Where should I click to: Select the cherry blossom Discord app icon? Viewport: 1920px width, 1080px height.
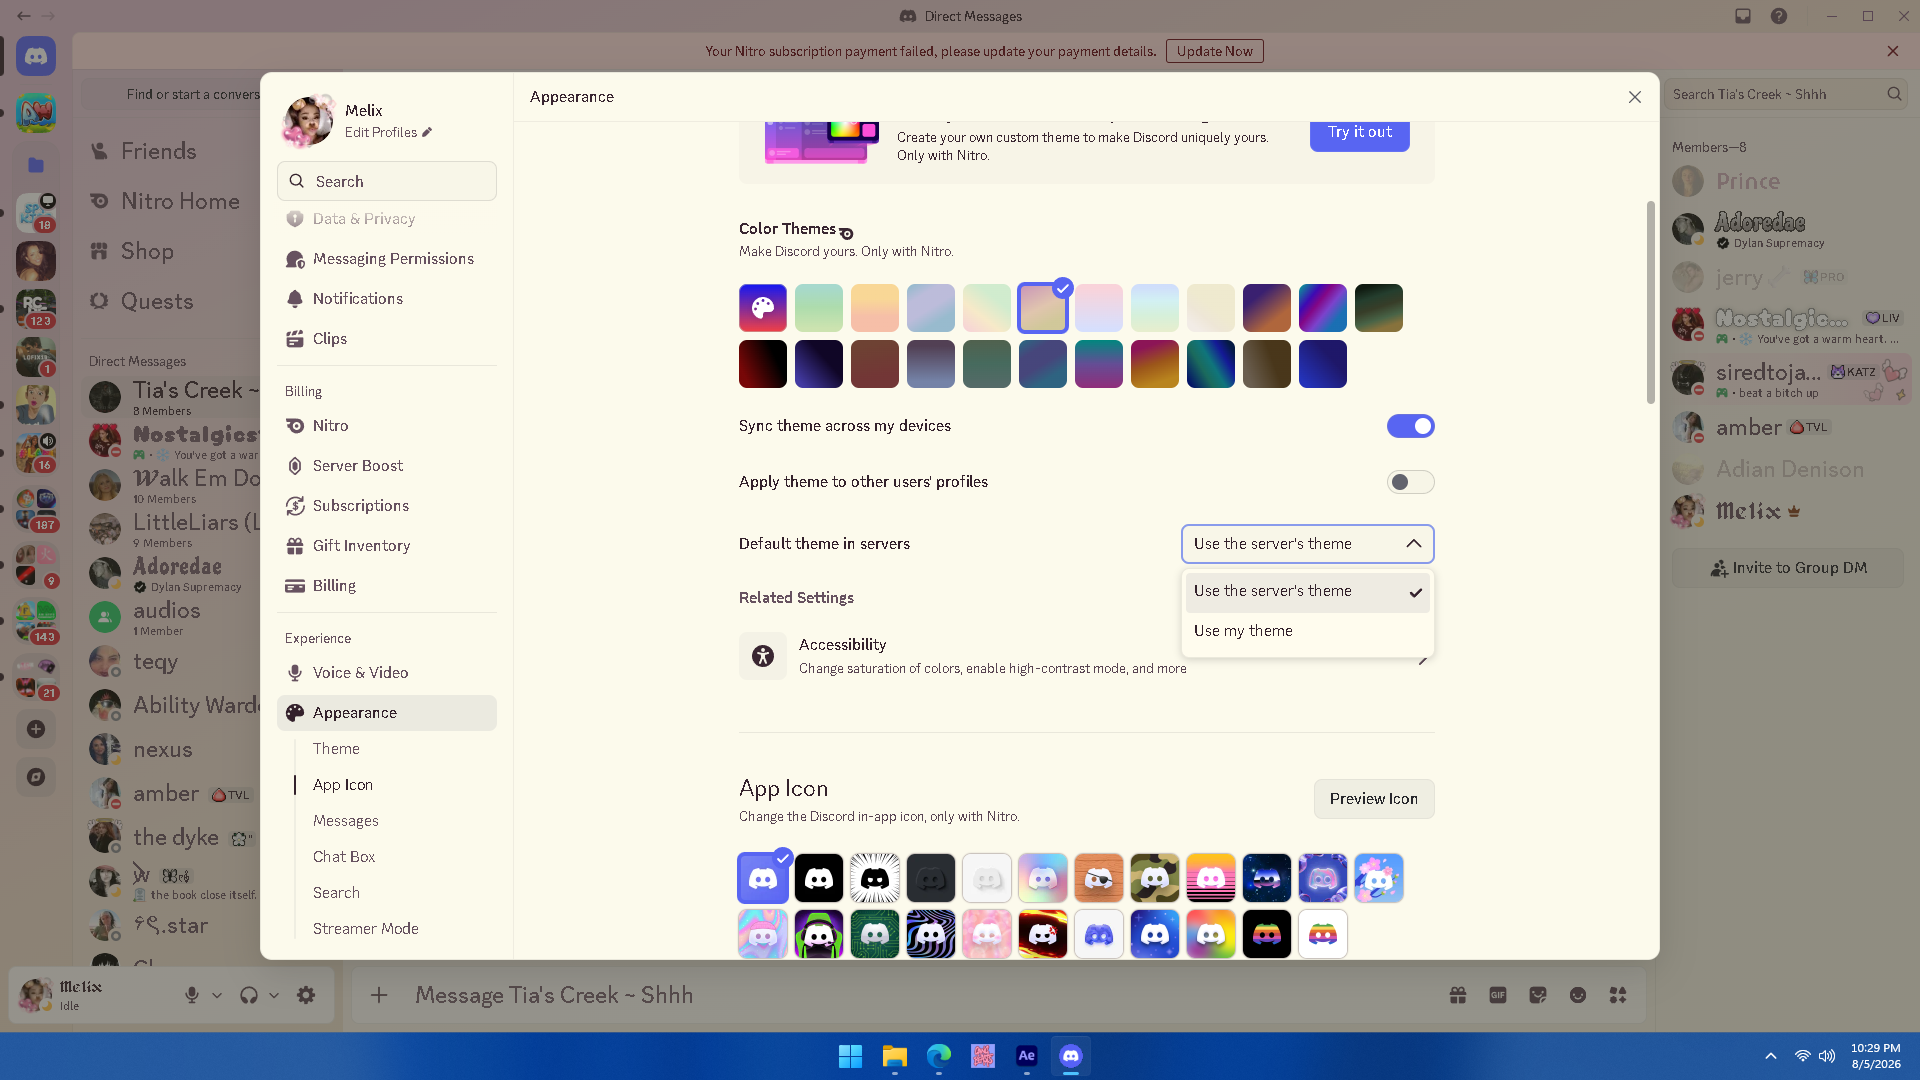(1379, 878)
